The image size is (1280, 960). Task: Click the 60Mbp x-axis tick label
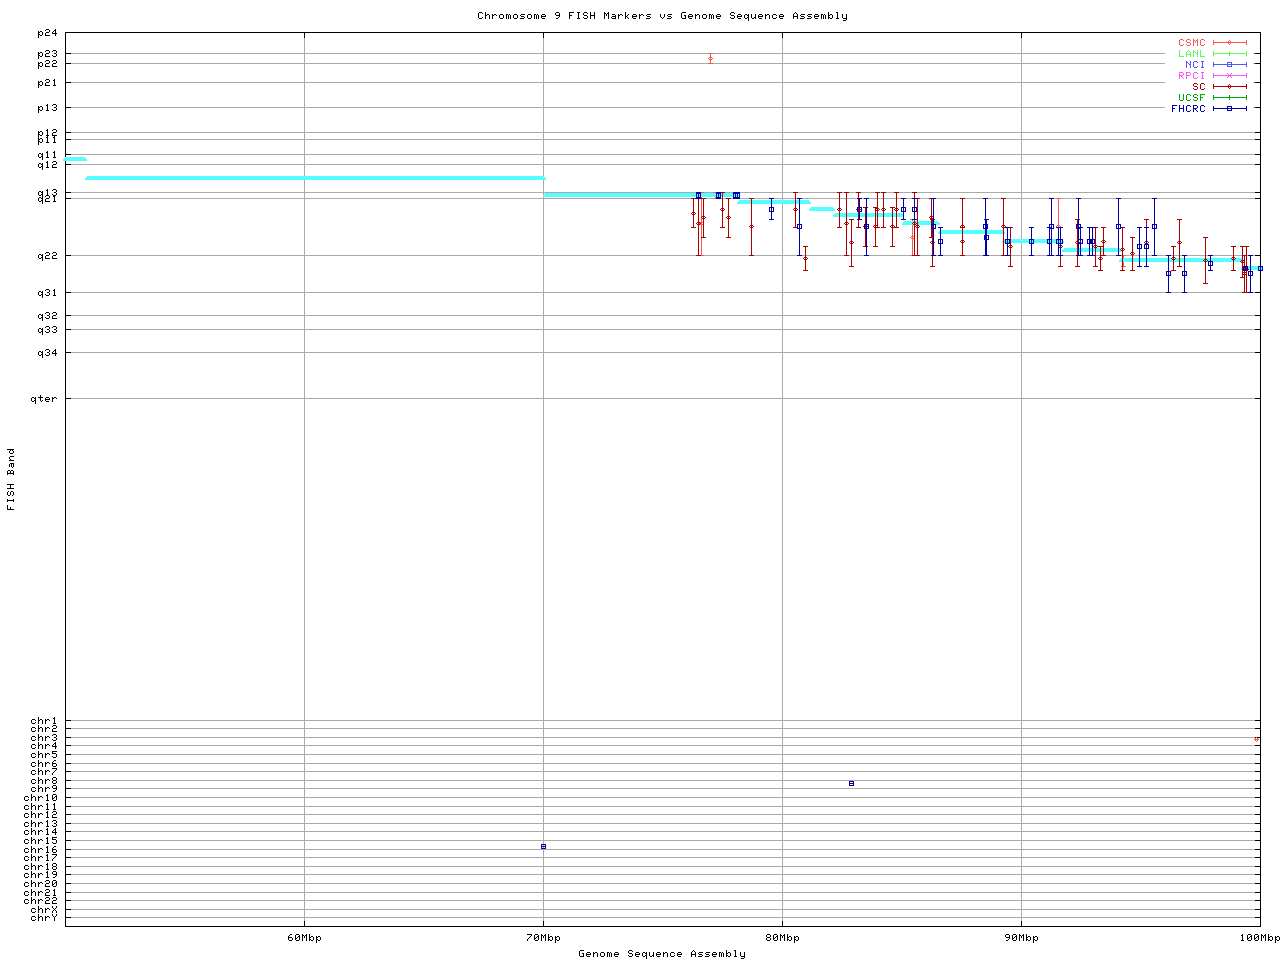(x=304, y=938)
